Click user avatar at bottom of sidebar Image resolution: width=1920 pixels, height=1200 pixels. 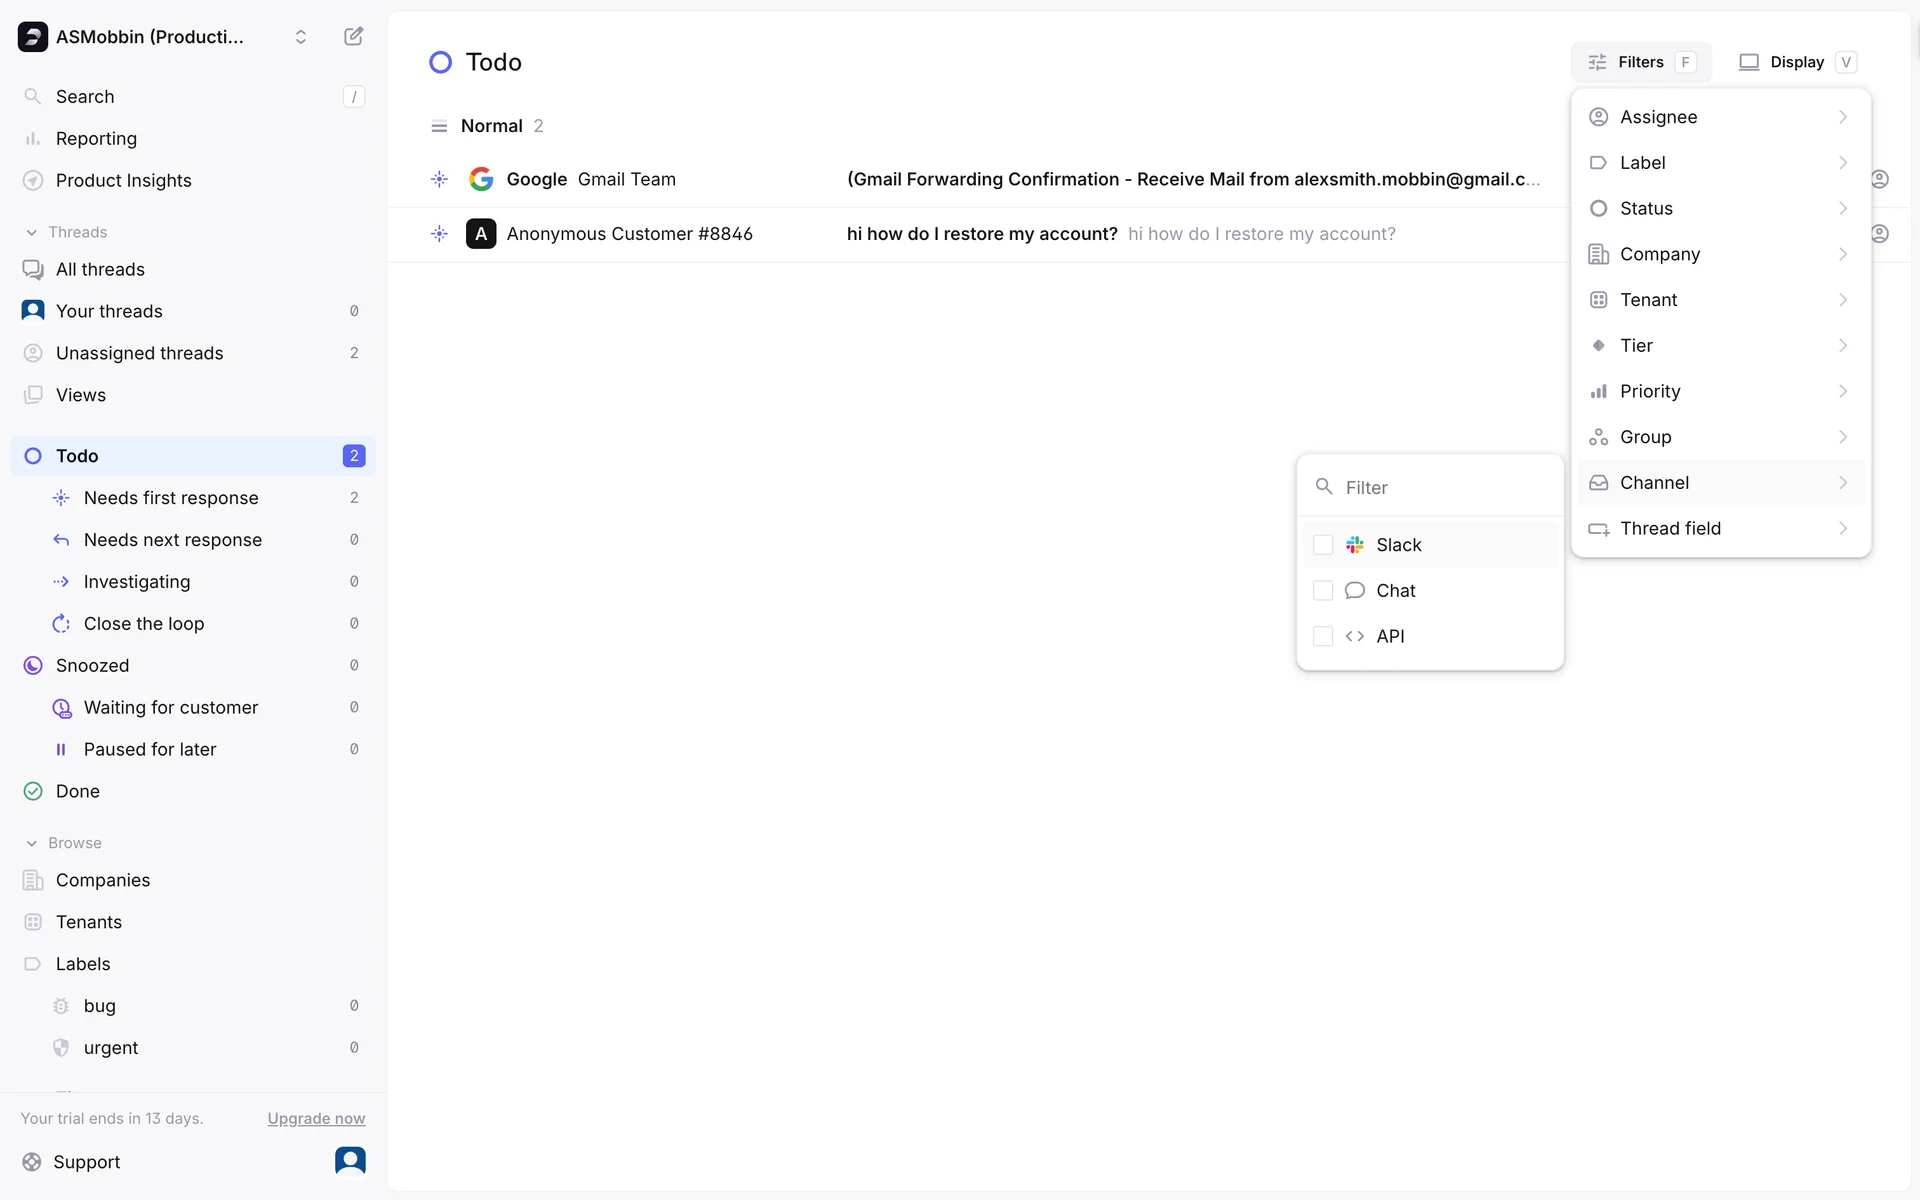coord(350,1160)
